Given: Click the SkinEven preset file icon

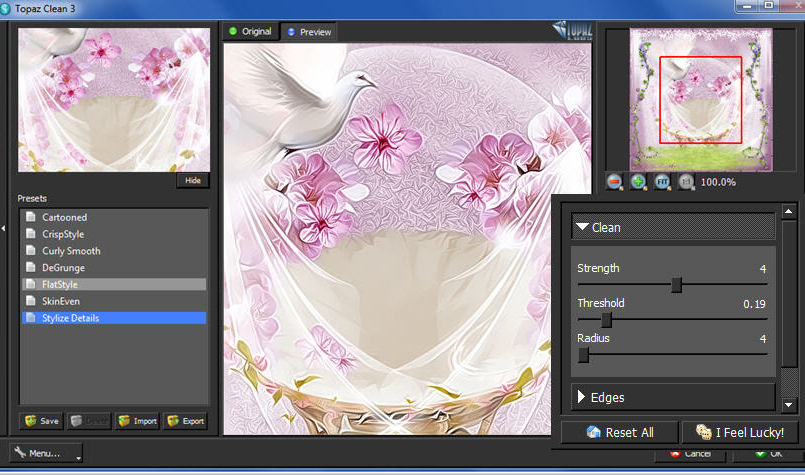Looking at the screenshot, I should [31, 301].
